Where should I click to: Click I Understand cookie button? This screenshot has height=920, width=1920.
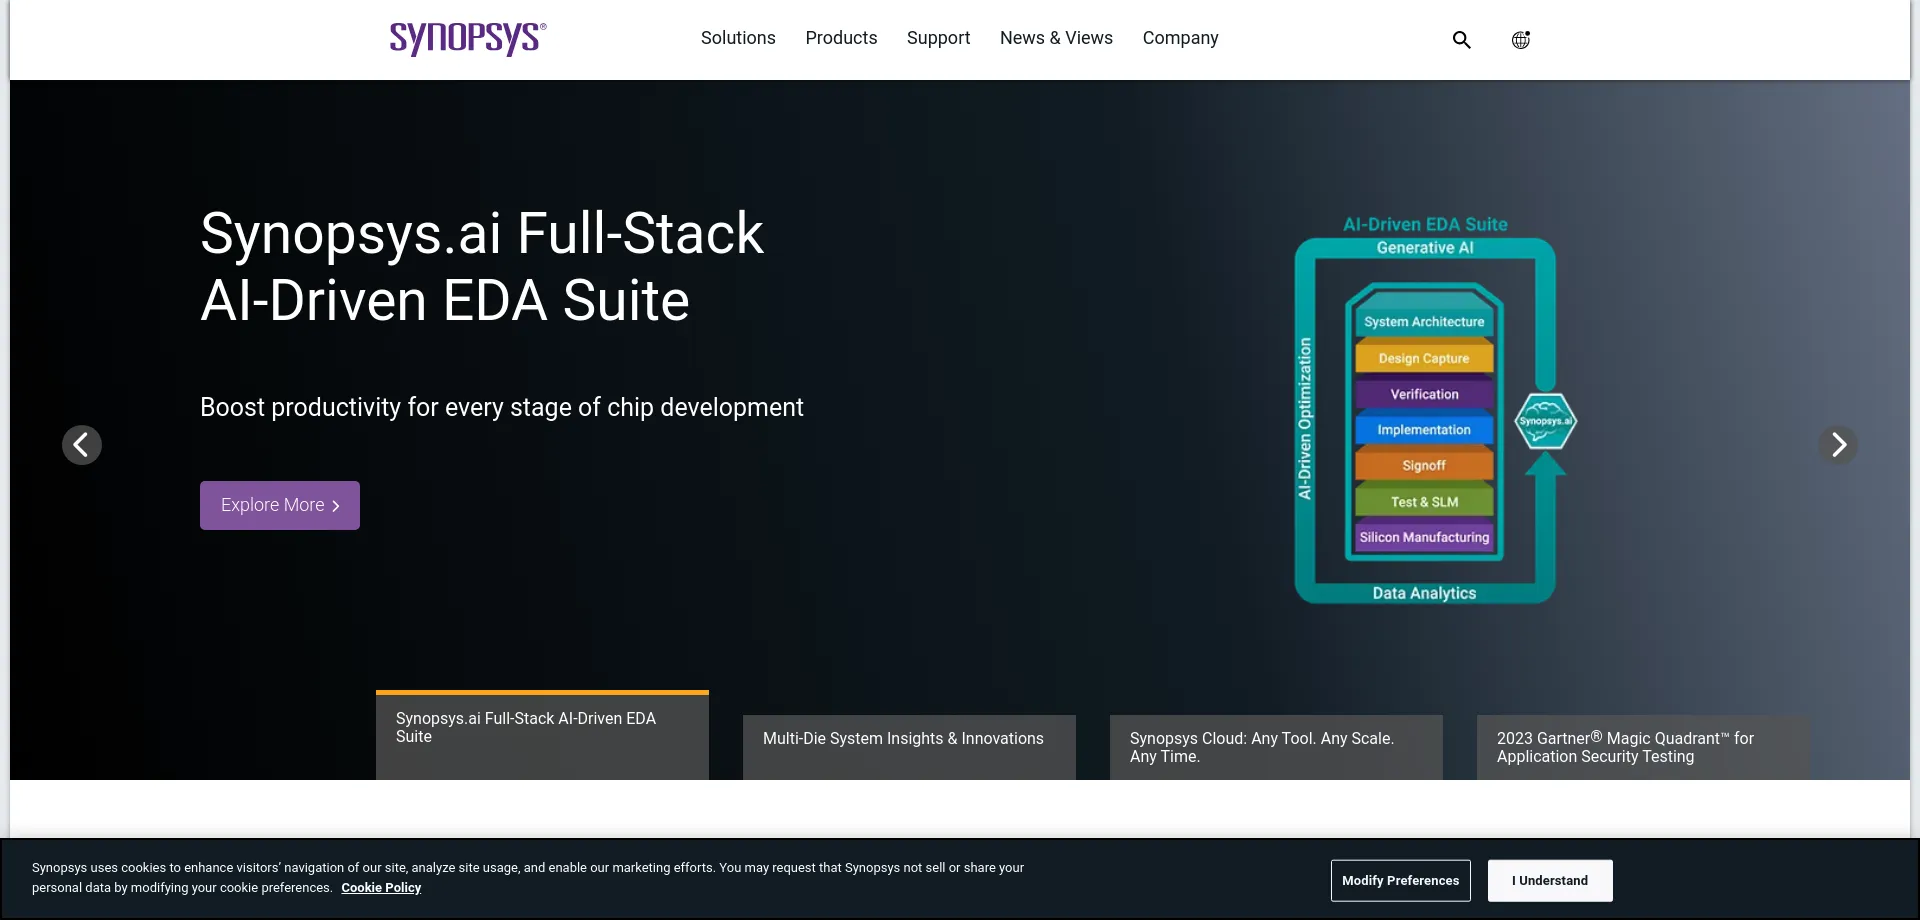[x=1550, y=881]
